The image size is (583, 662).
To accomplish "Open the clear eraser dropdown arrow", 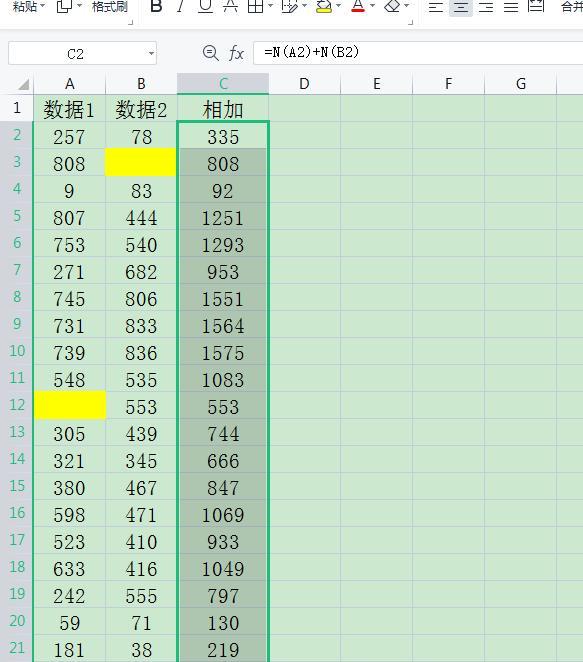I will pos(407,6).
